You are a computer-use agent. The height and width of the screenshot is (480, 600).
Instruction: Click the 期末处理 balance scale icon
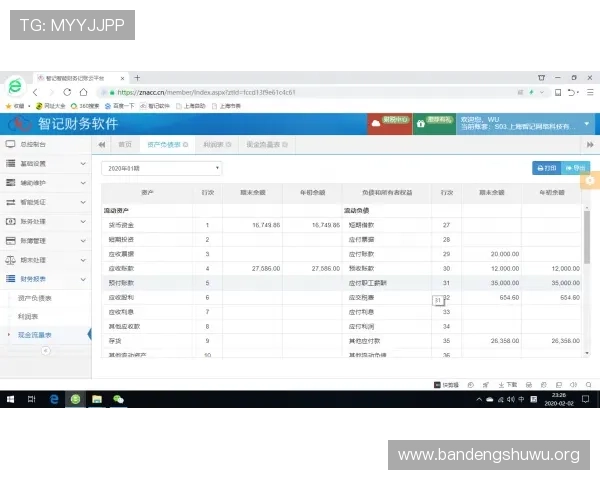(10, 260)
